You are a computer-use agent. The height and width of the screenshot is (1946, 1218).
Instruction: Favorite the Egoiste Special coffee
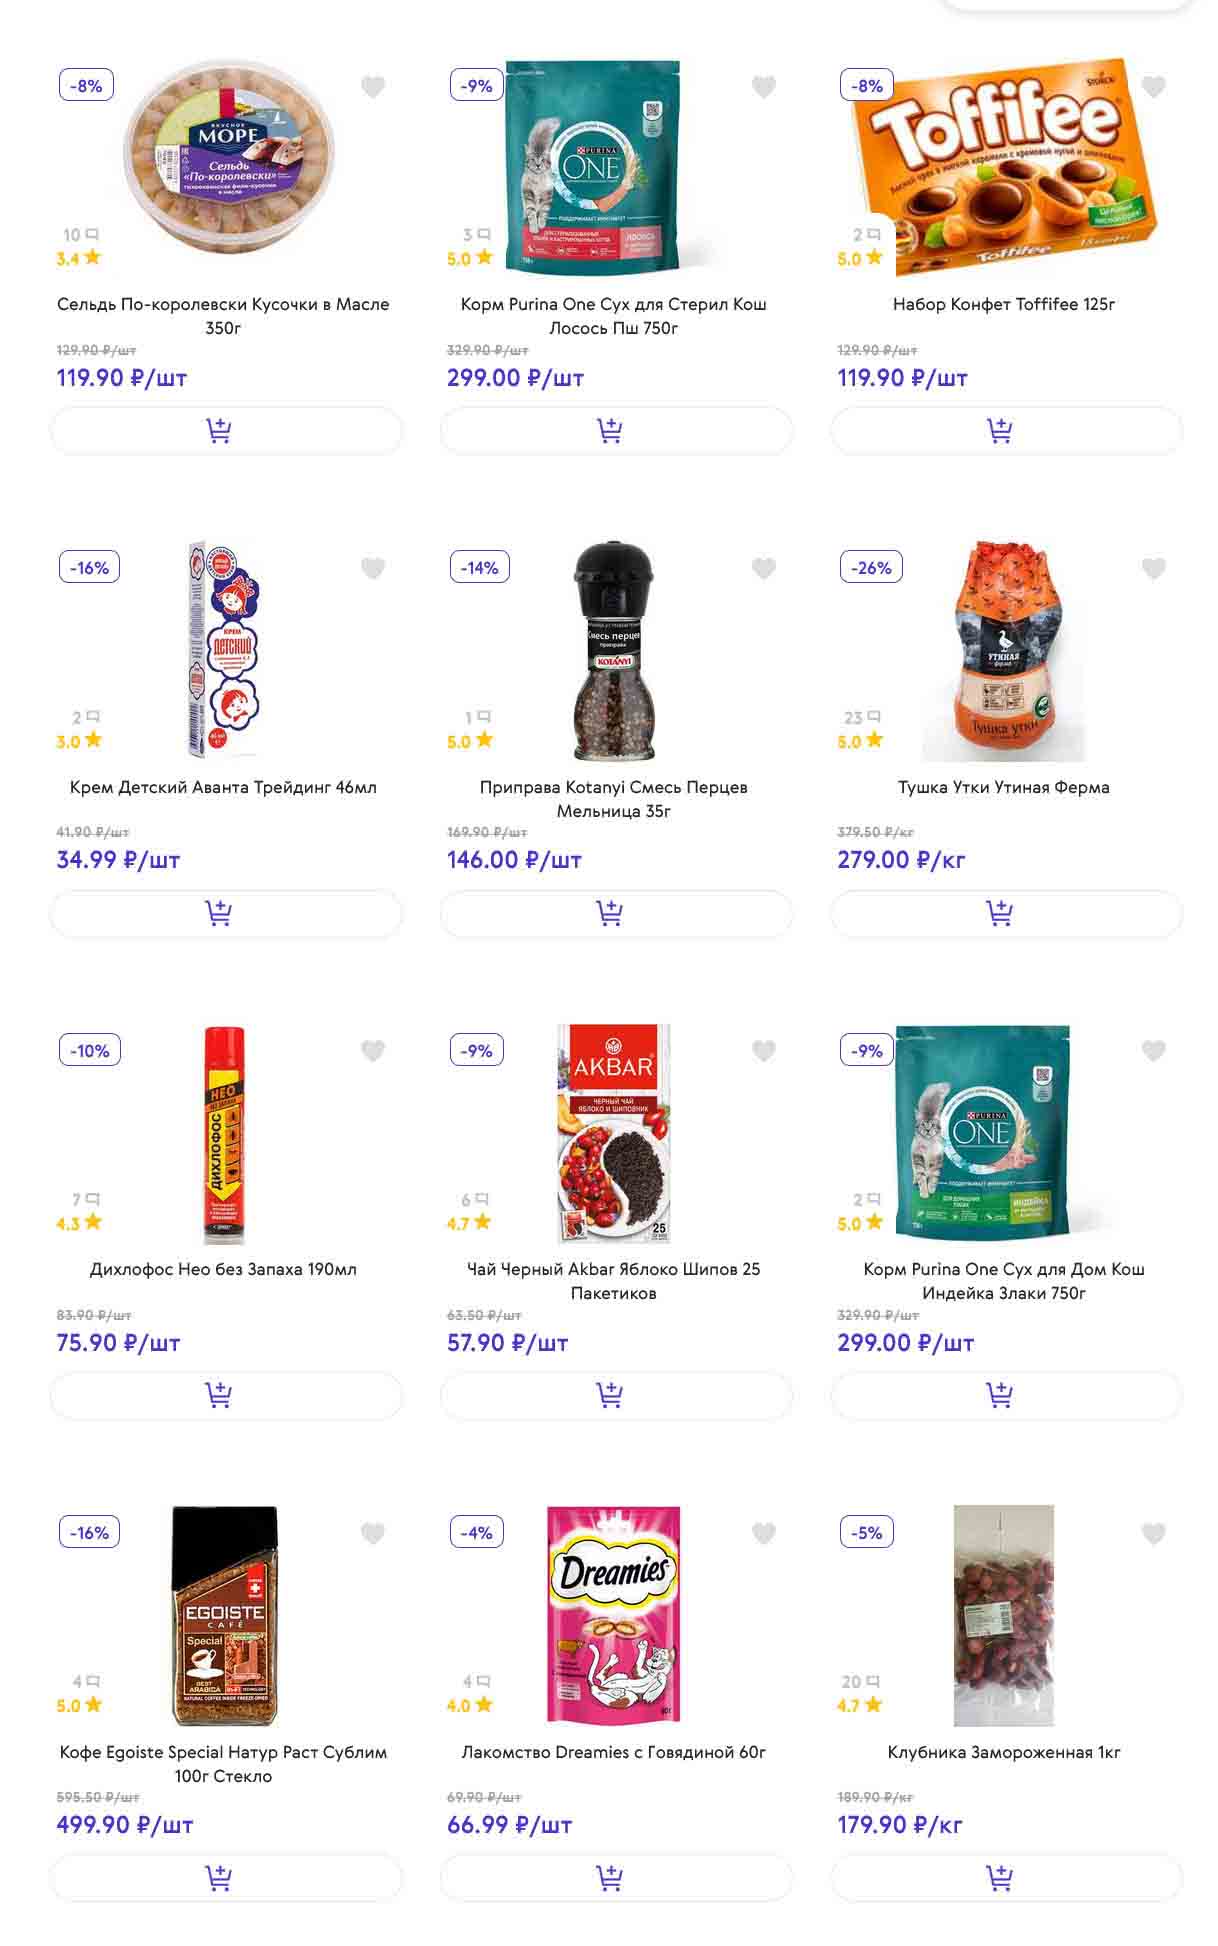tap(373, 1533)
